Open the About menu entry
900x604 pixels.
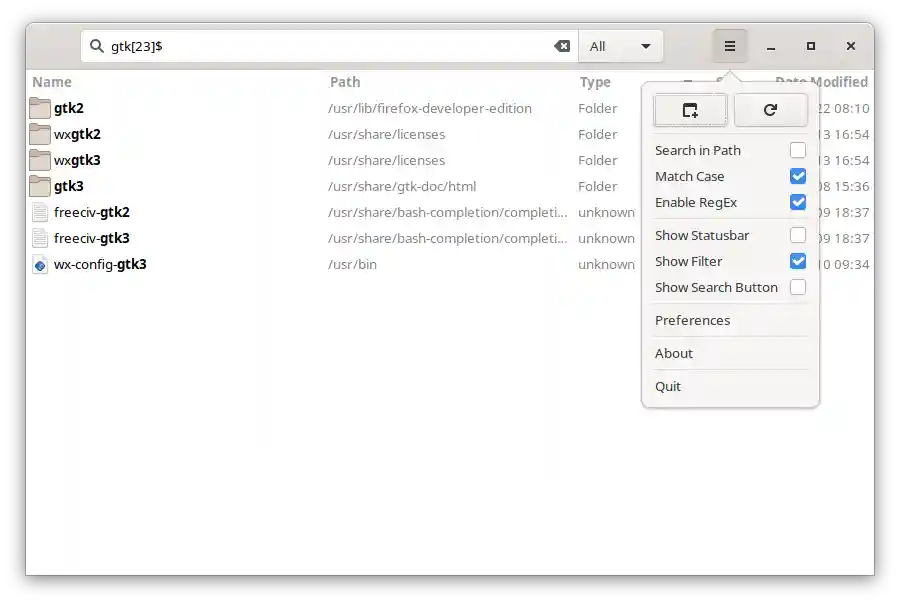click(674, 353)
